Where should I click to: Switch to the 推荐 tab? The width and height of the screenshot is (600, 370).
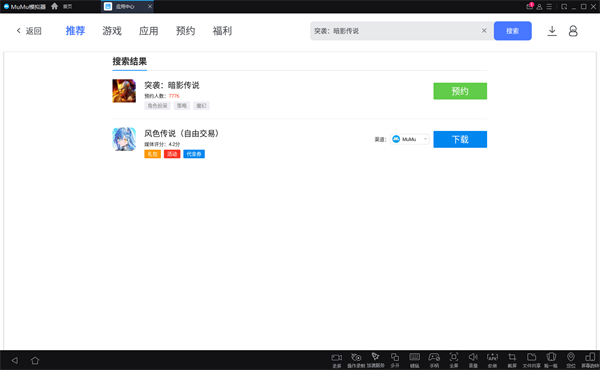pos(75,31)
